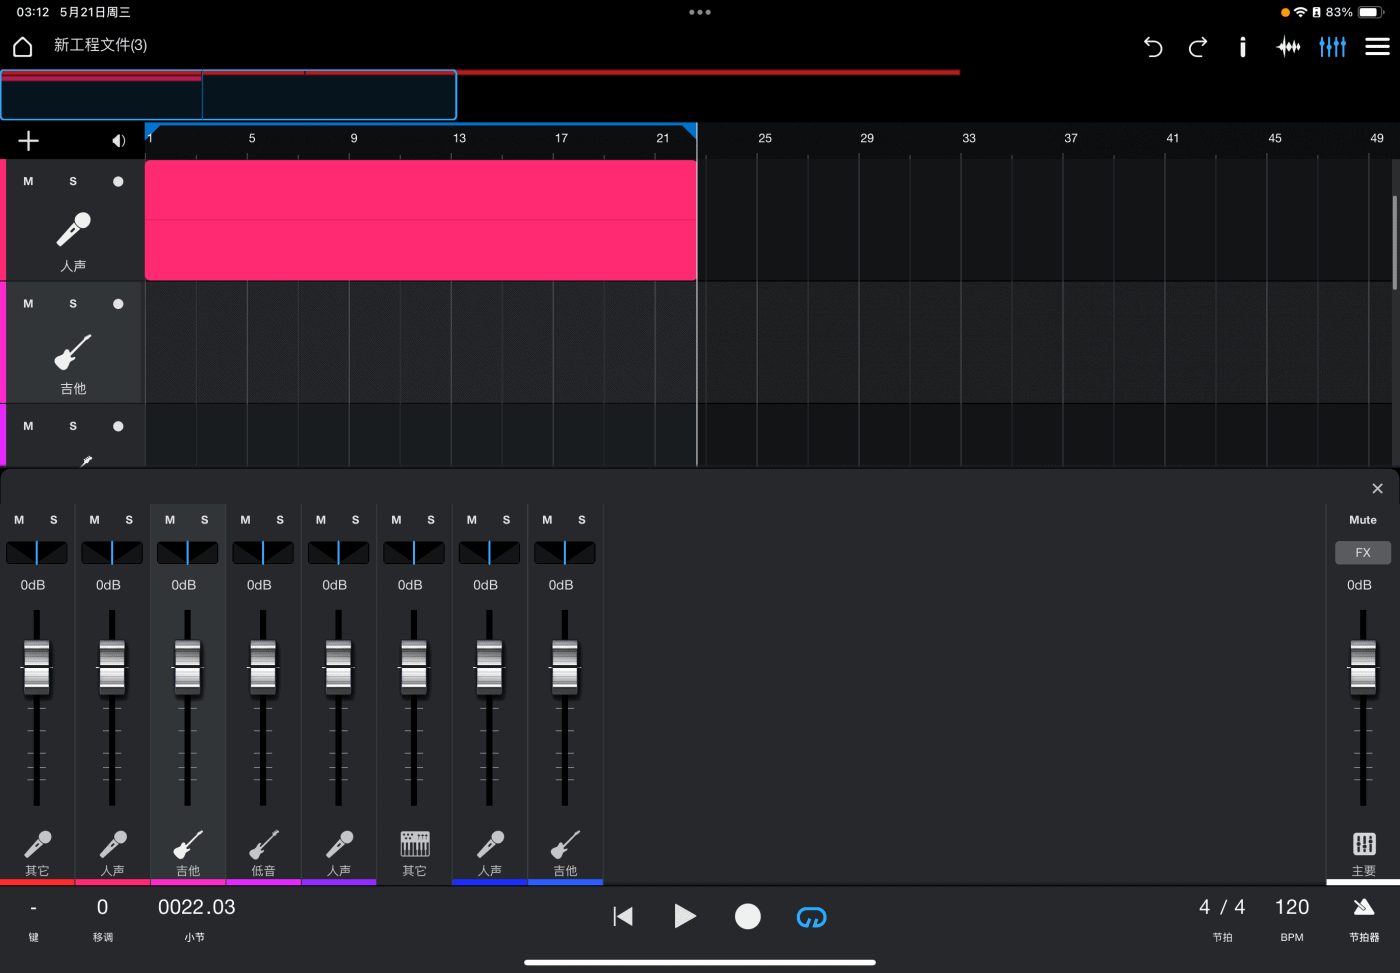
Task: Open the project info panel
Action: point(1243,47)
